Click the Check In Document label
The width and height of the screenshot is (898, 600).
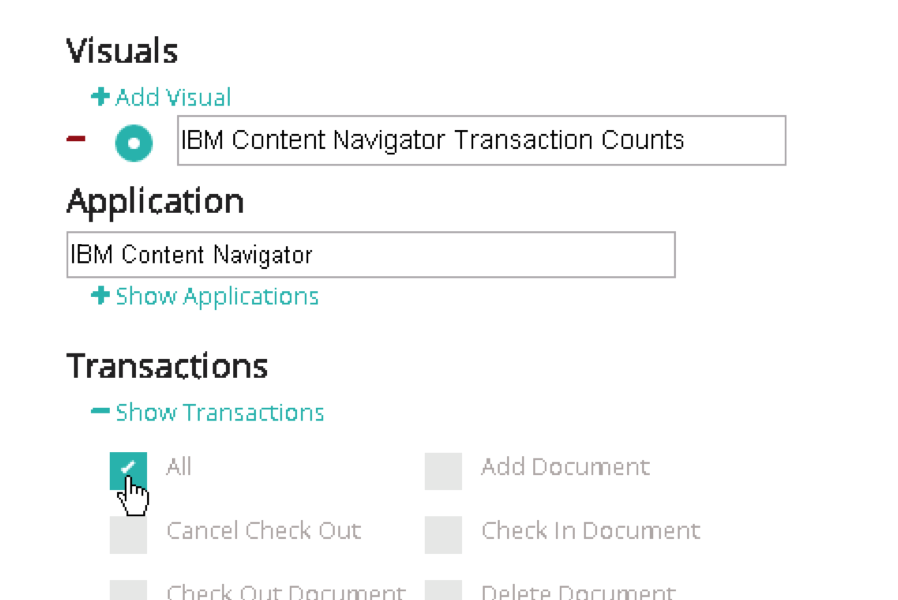(x=590, y=531)
